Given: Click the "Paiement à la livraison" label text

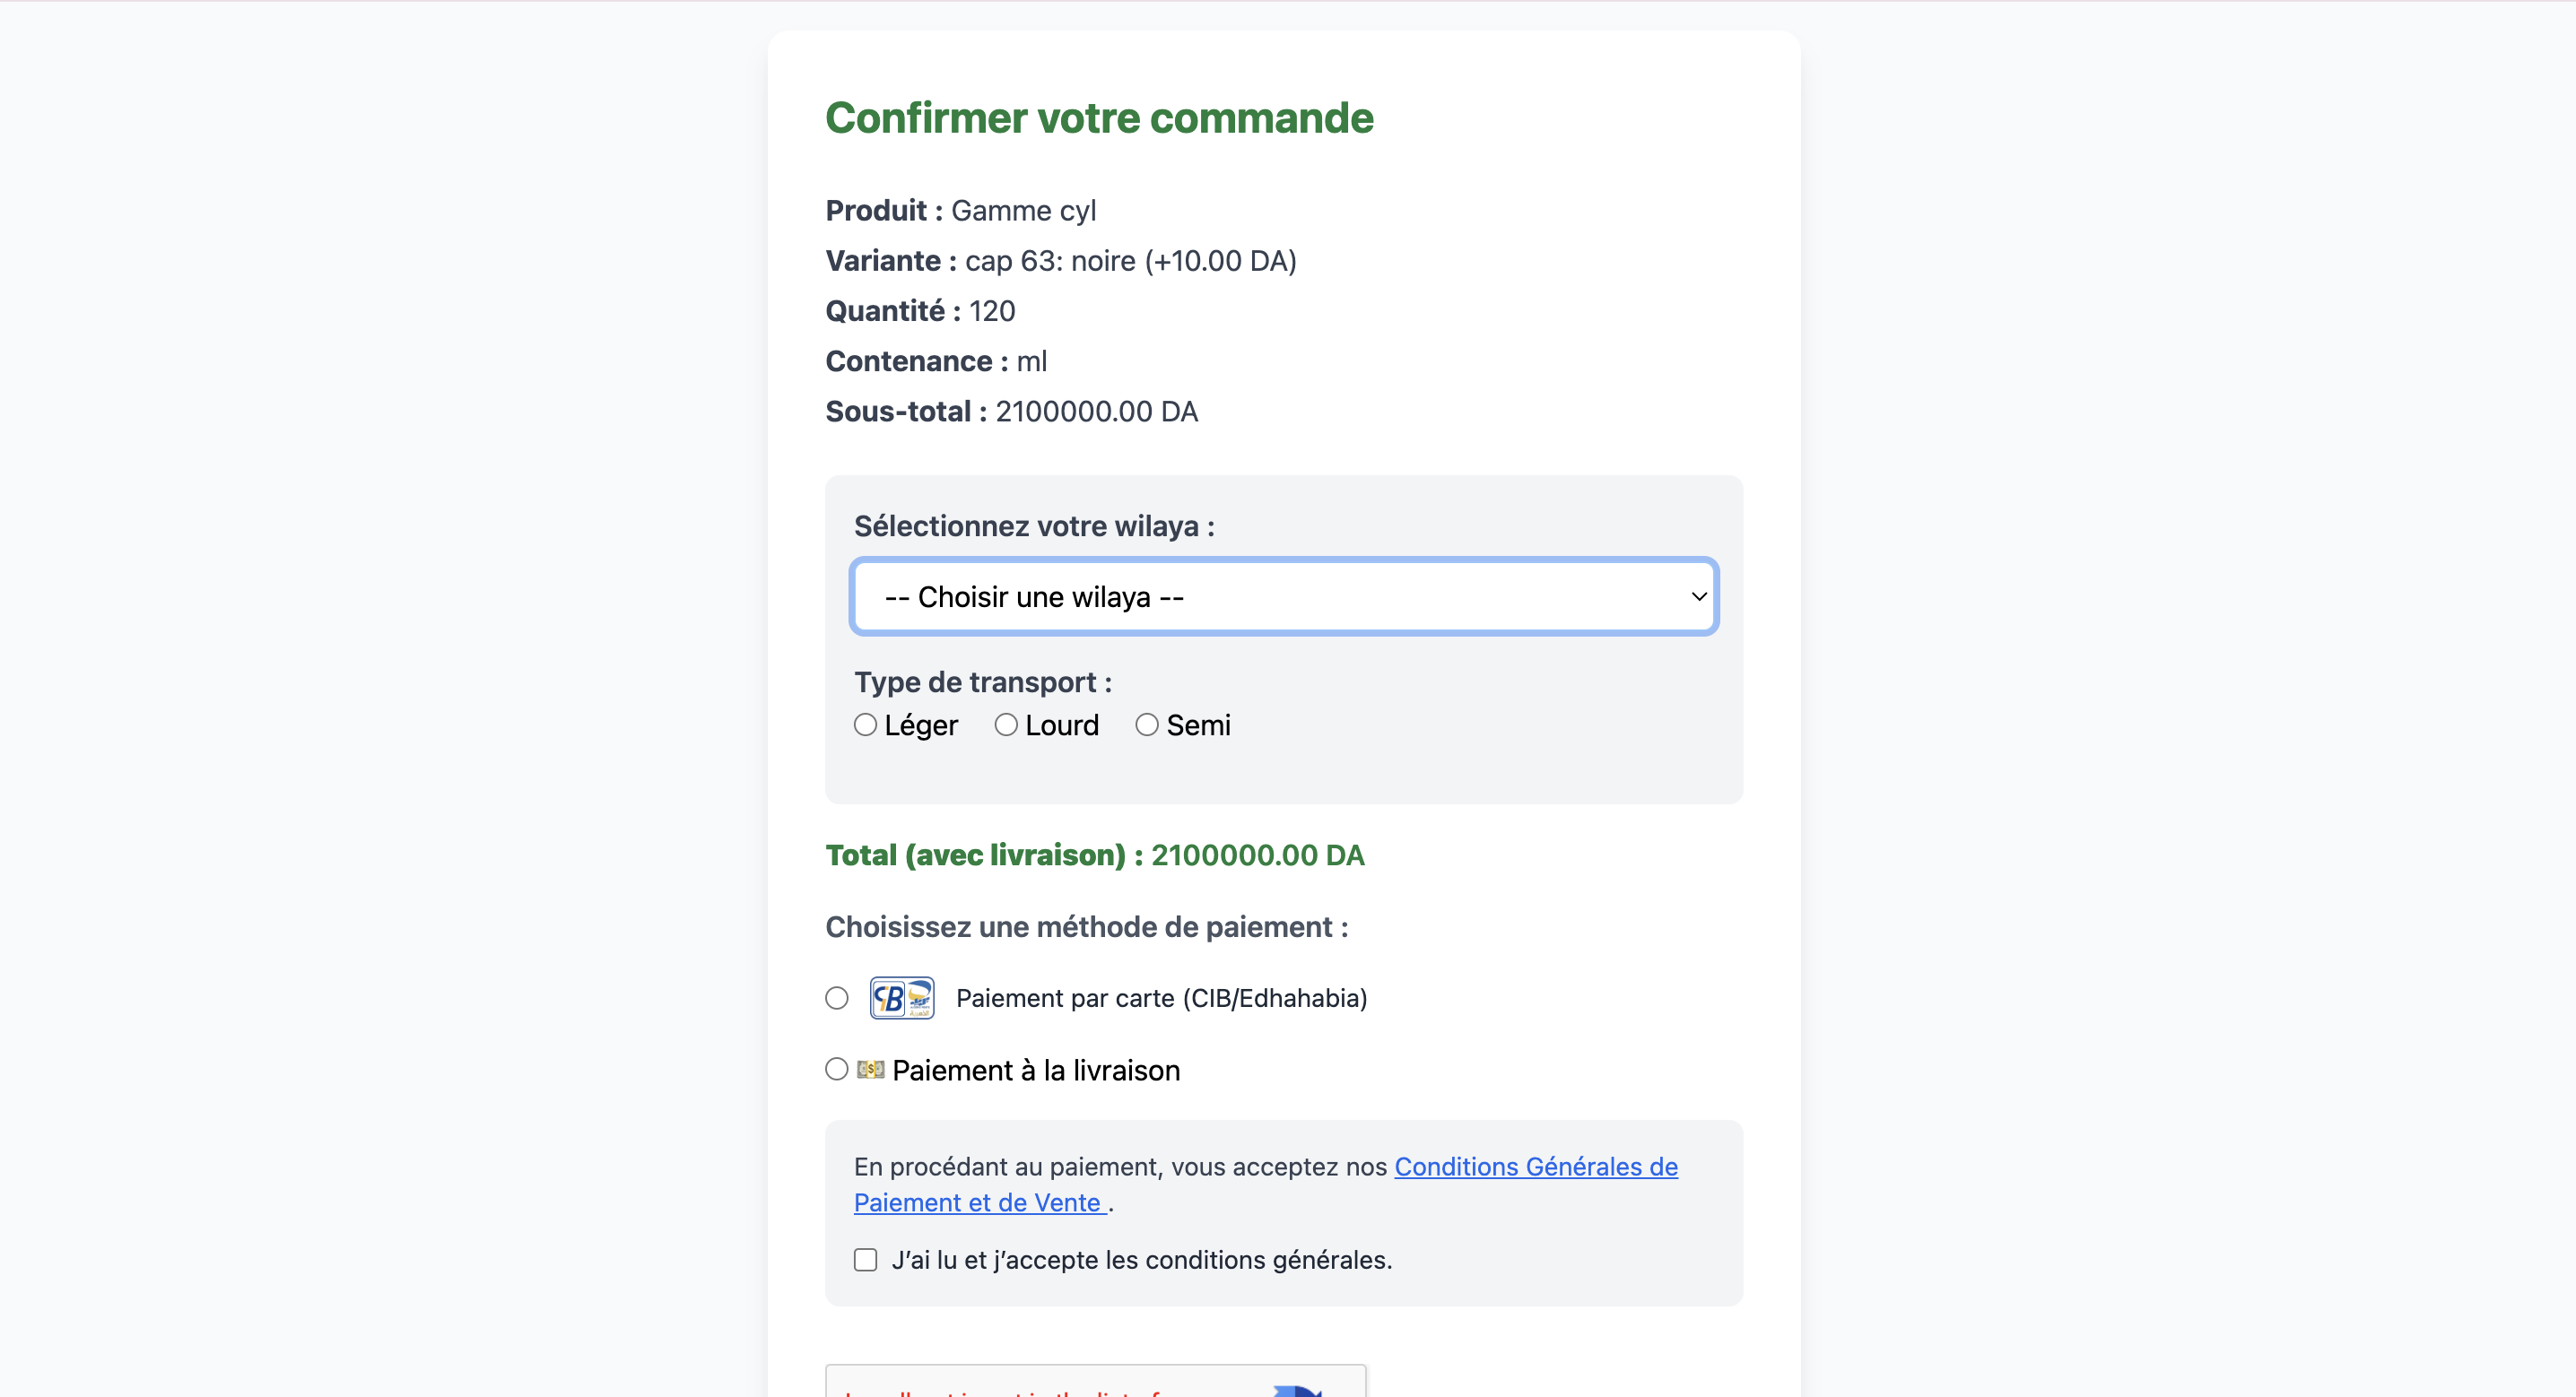Looking at the screenshot, I should pos(1036,1070).
